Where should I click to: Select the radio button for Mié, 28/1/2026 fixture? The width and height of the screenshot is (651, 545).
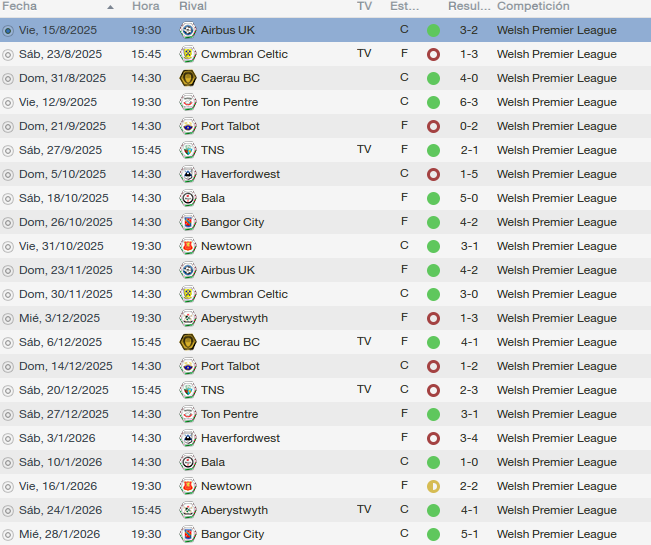7,534
